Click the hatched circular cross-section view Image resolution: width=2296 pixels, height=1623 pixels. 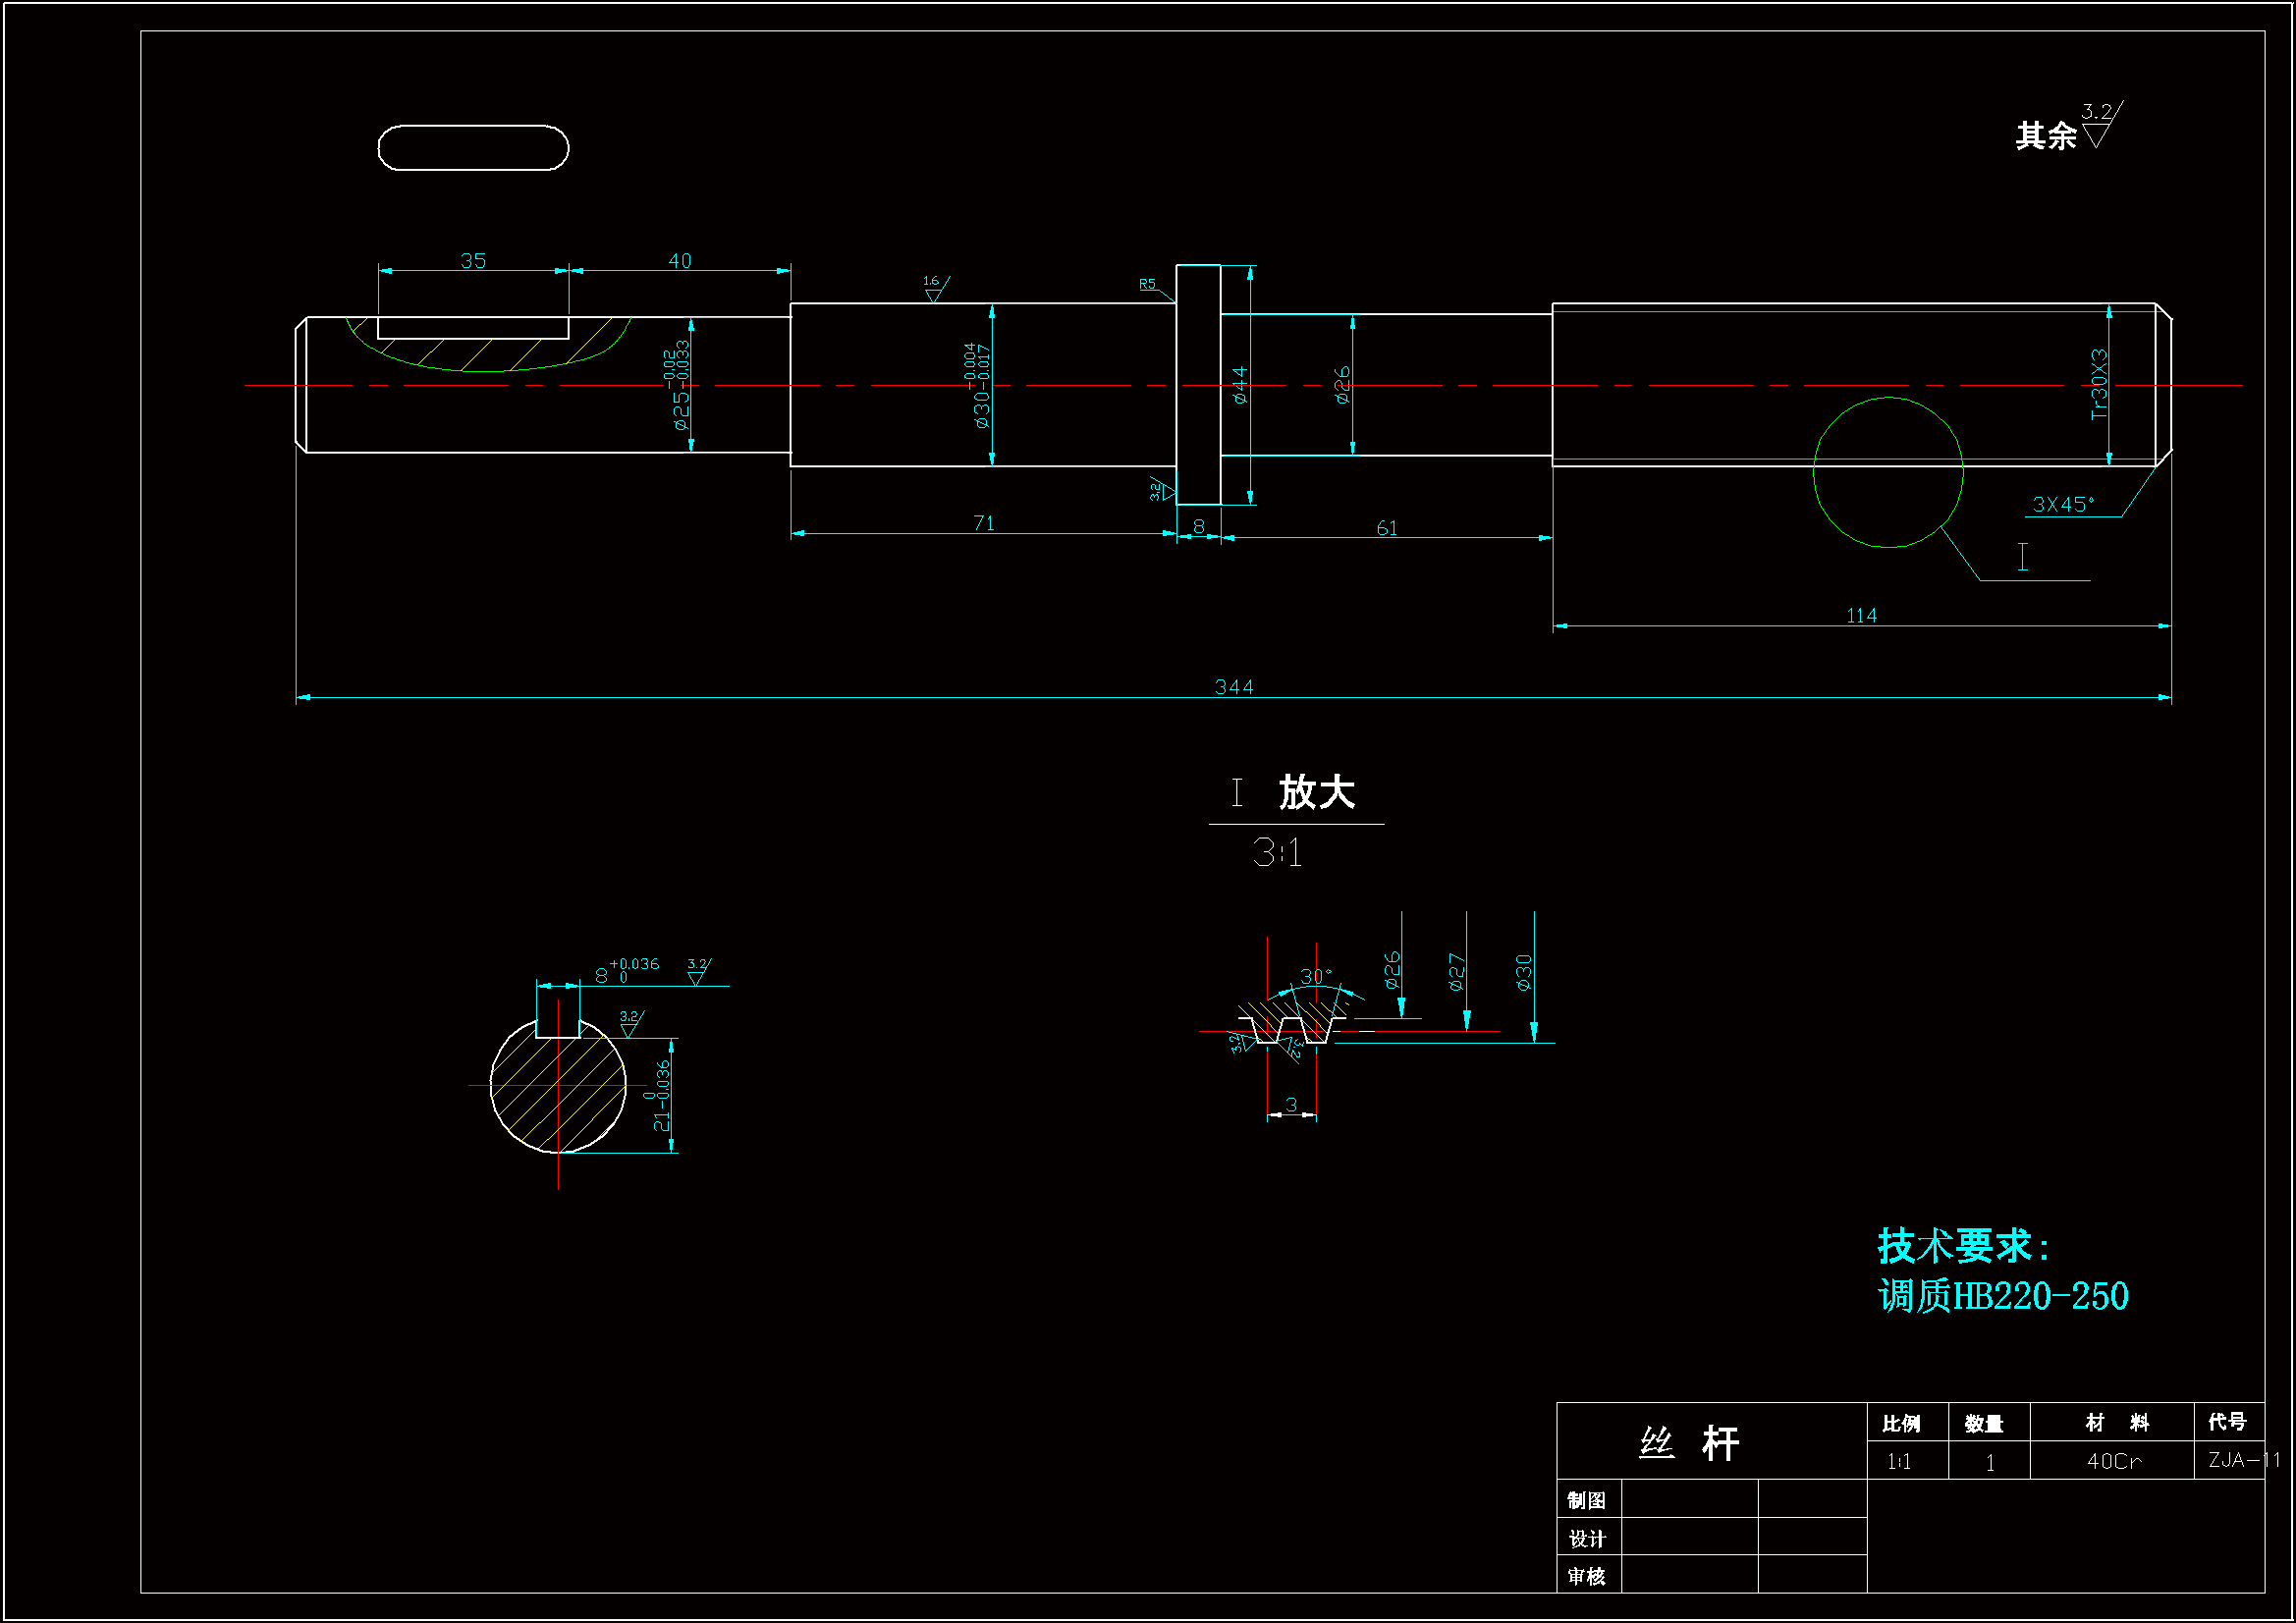click(558, 1086)
